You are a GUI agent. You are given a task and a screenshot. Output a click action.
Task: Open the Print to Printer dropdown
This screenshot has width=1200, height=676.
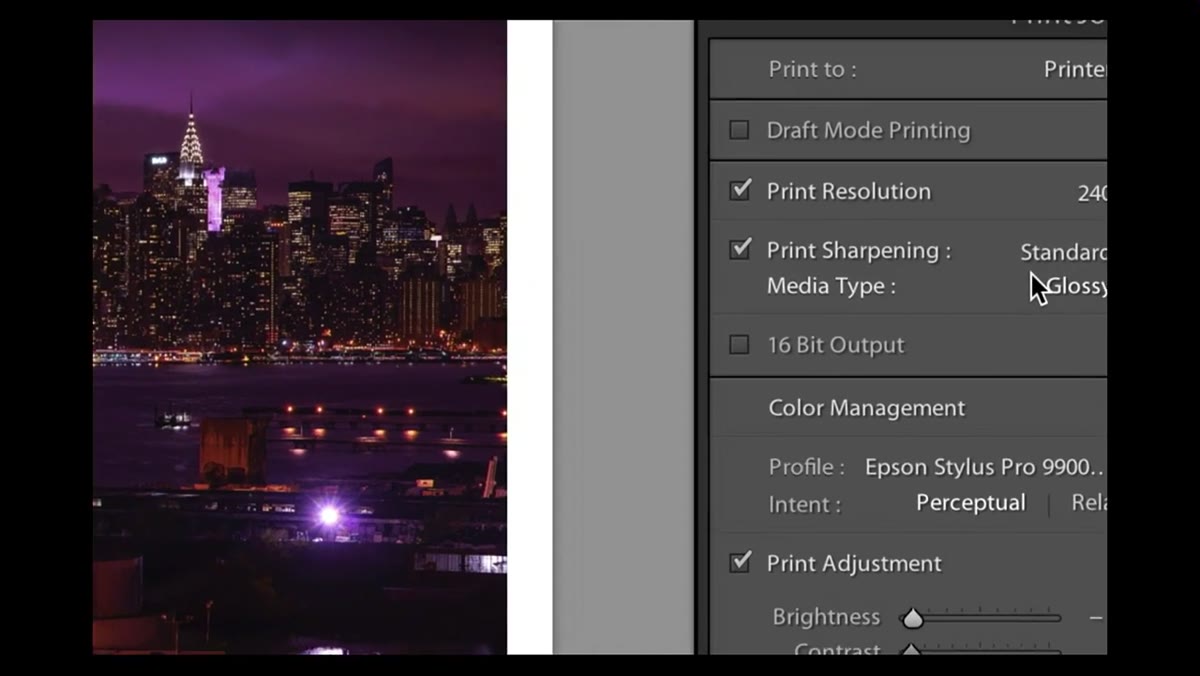point(1075,69)
